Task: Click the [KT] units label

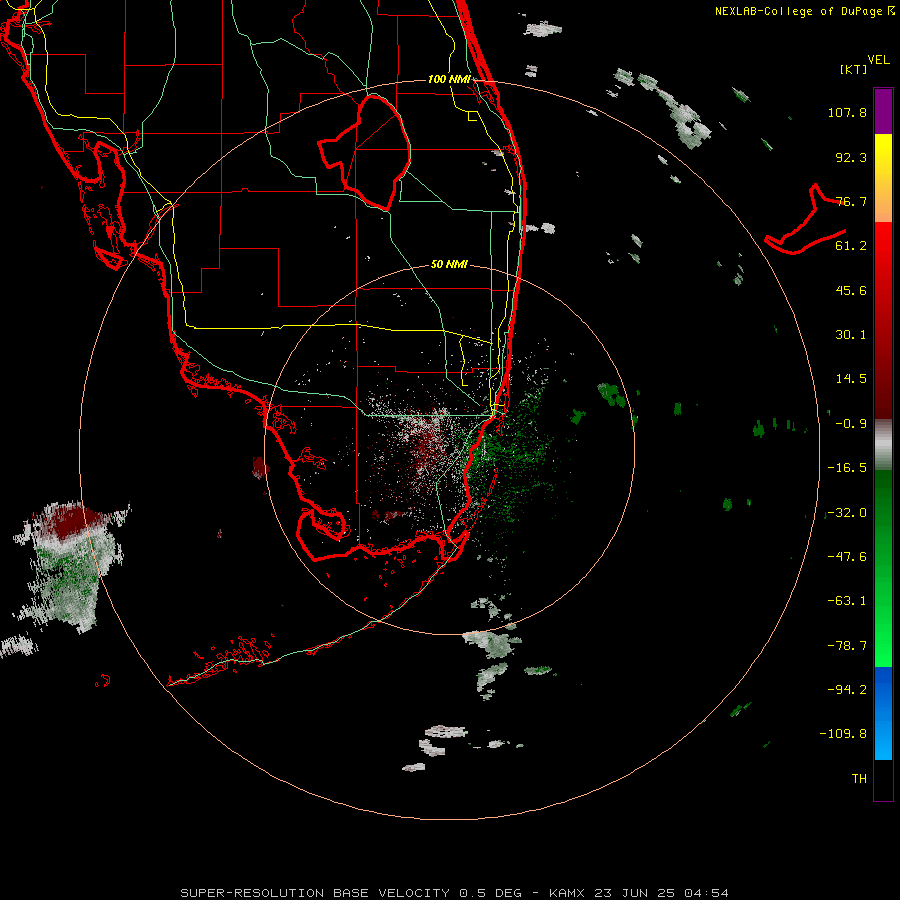Action: [854, 69]
